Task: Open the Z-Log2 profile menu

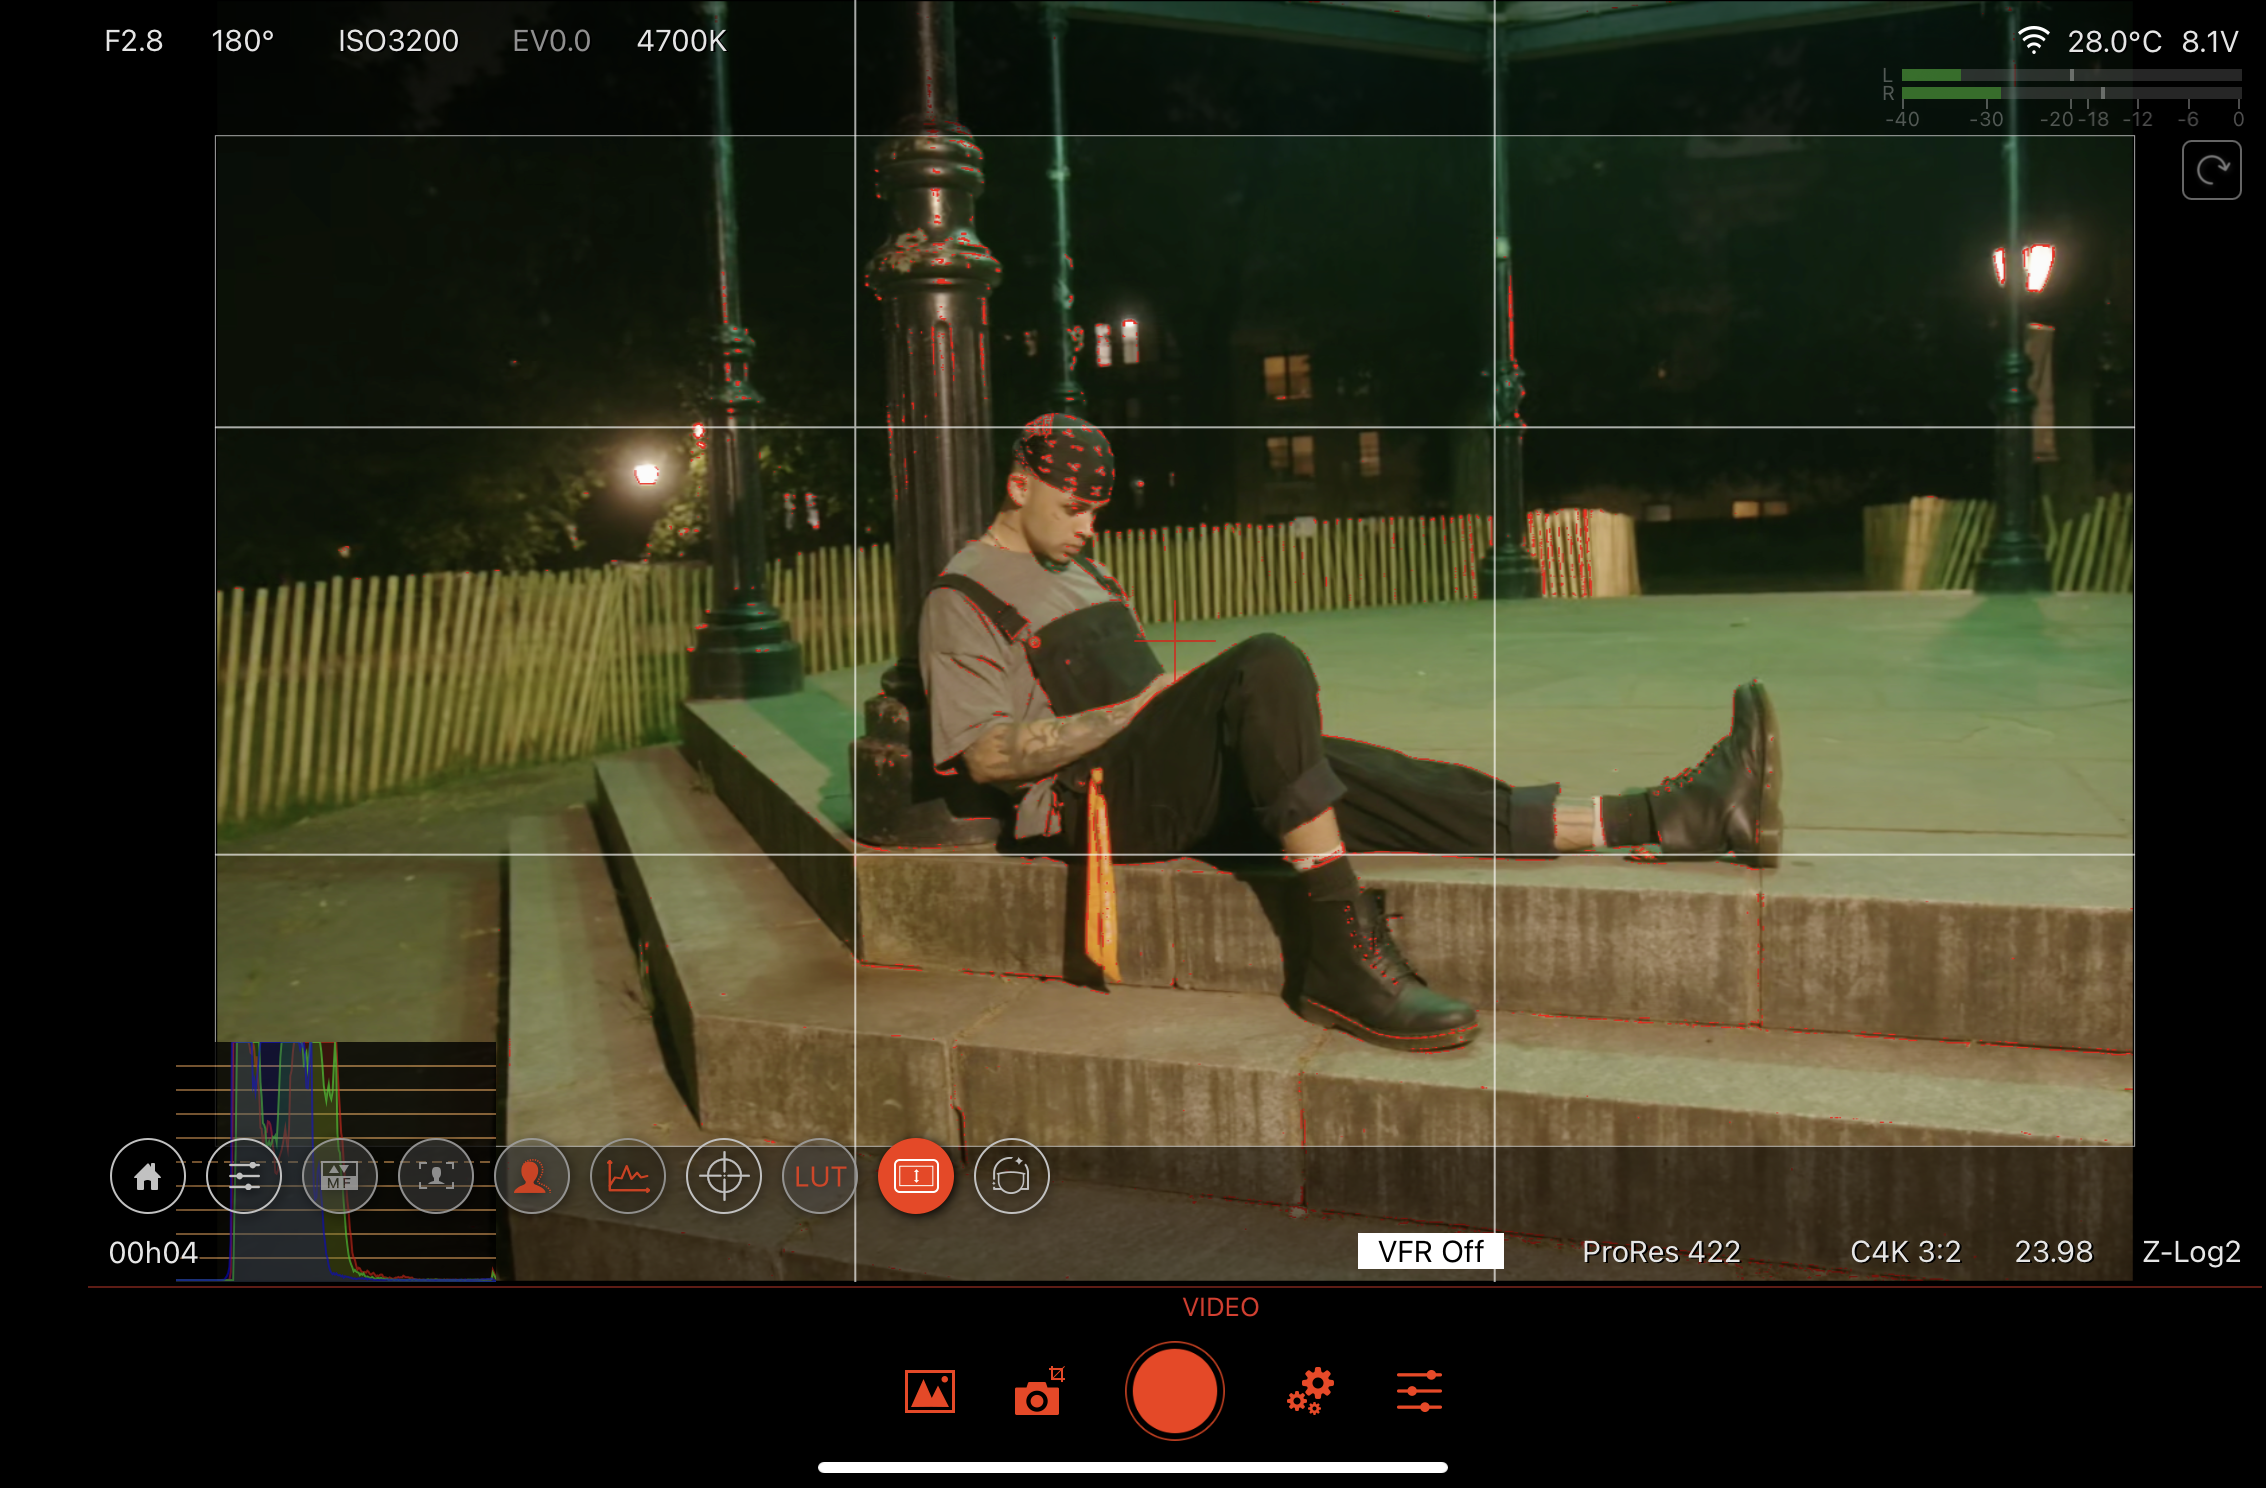Action: 2190,1251
